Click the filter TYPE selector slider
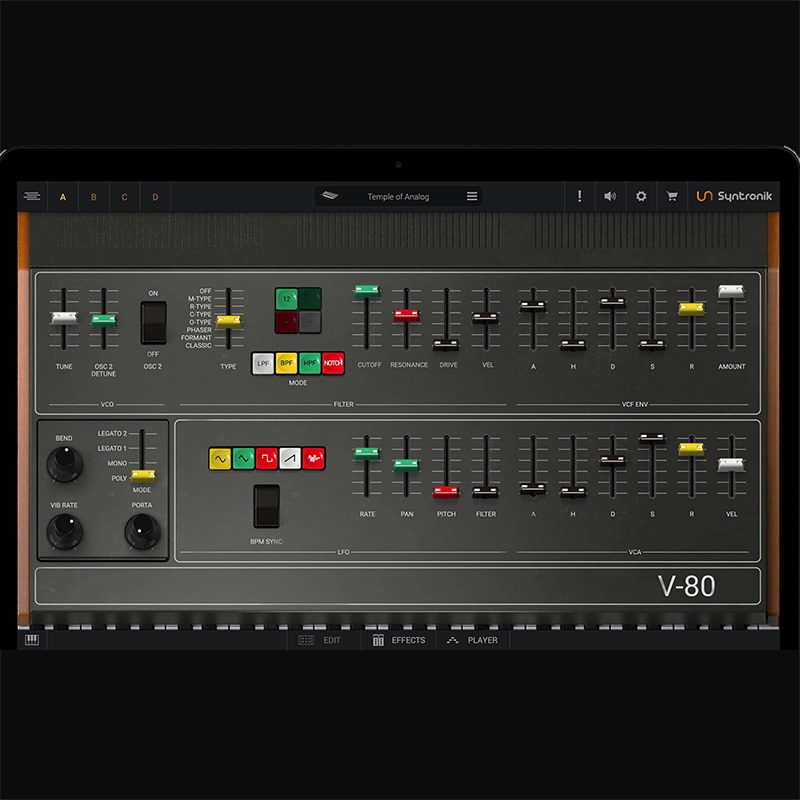 pyautogui.click(x=229, y=320)
